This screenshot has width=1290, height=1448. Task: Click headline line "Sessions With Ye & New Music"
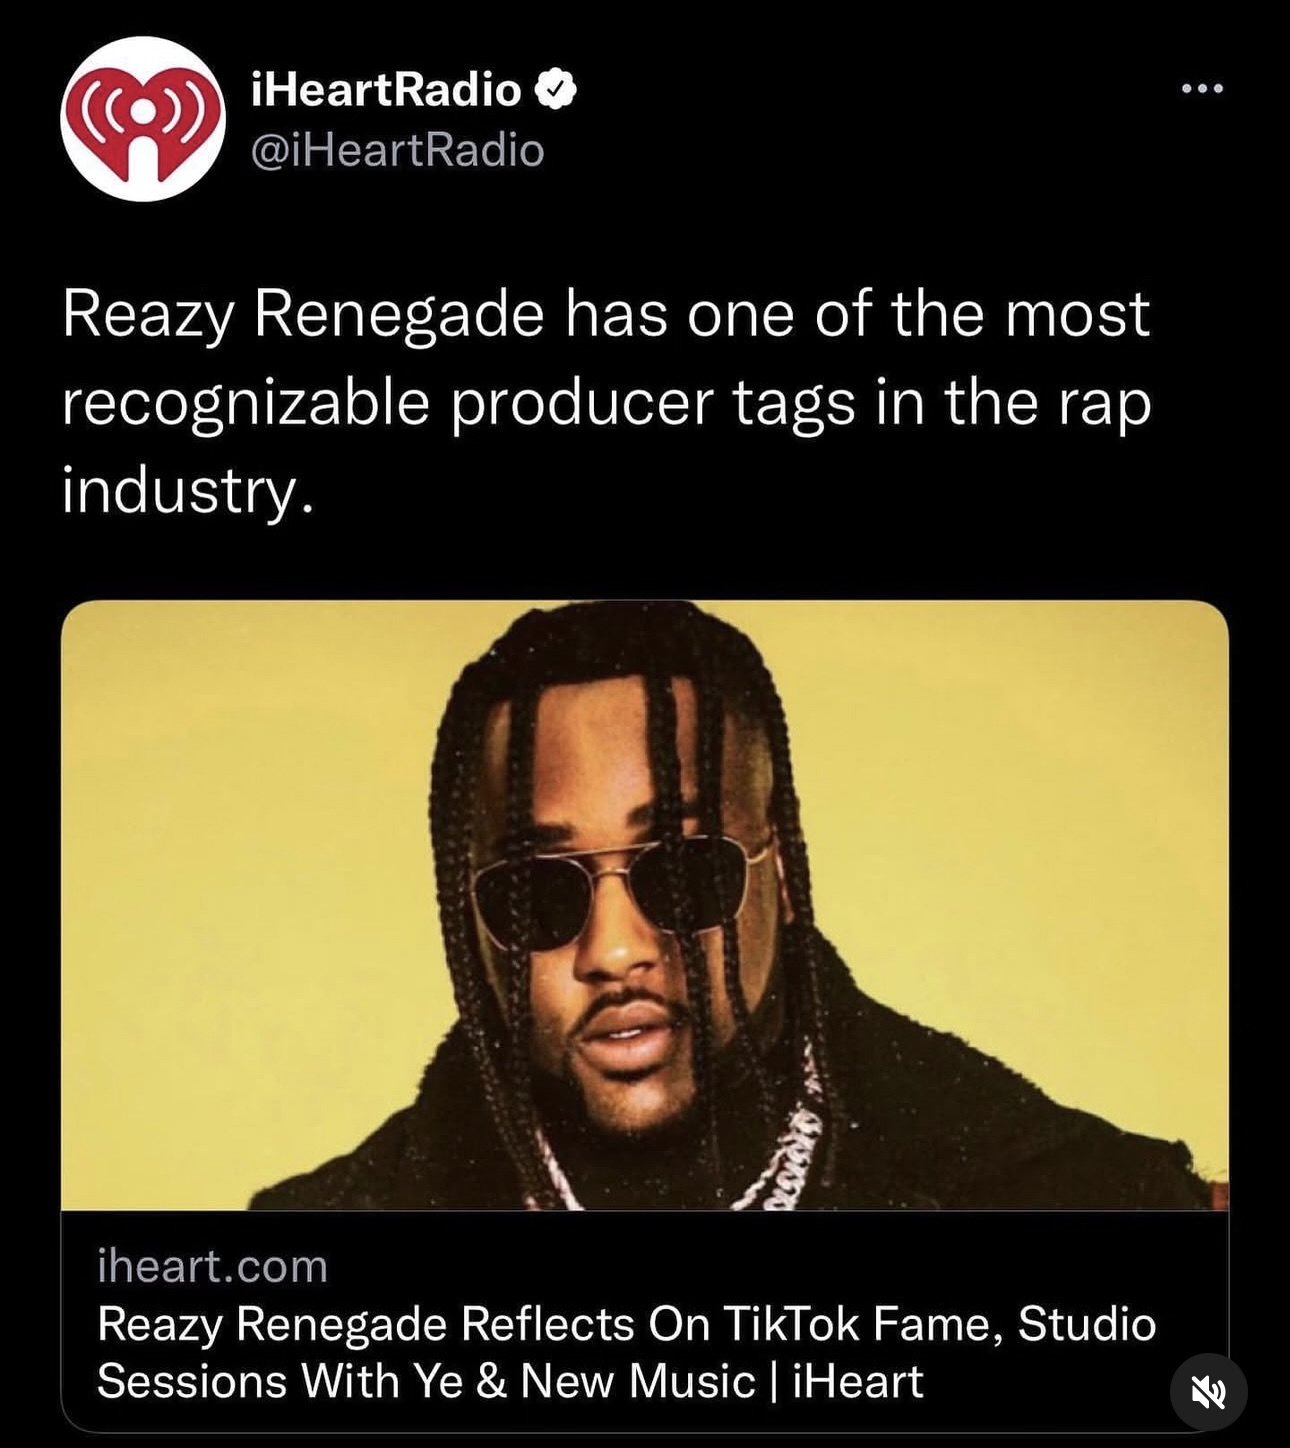pos(426,1381)
